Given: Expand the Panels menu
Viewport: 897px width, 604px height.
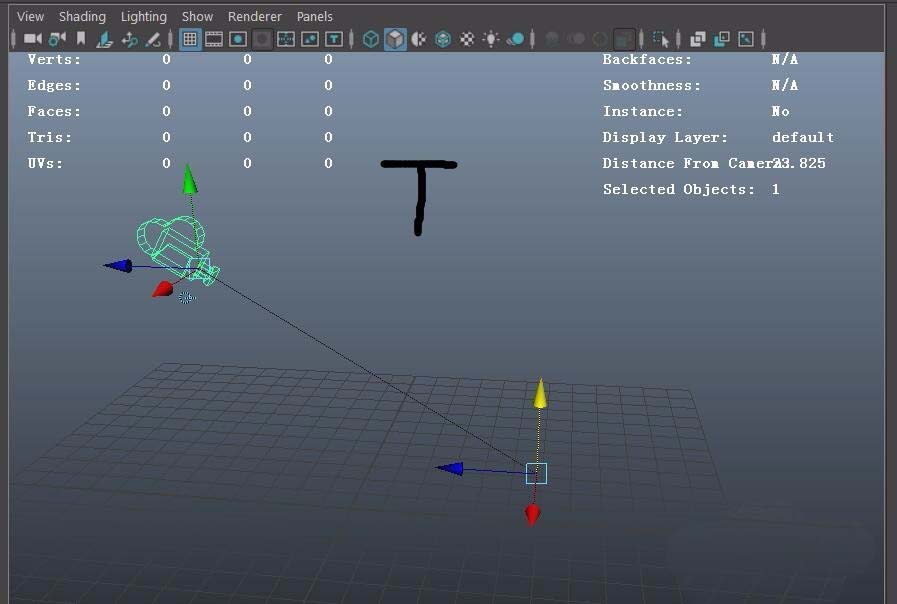Looking at the screenshot, I should click(x=315, y=16).
